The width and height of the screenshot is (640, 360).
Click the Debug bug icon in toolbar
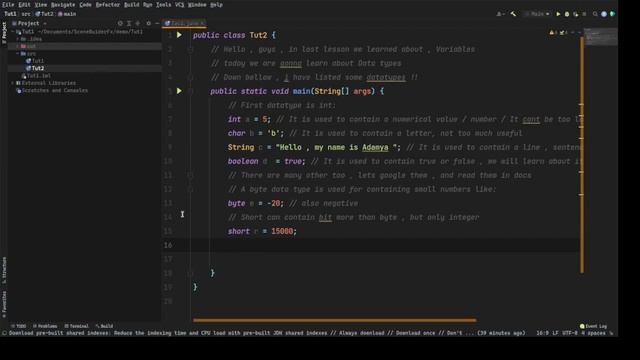[567, 14]
